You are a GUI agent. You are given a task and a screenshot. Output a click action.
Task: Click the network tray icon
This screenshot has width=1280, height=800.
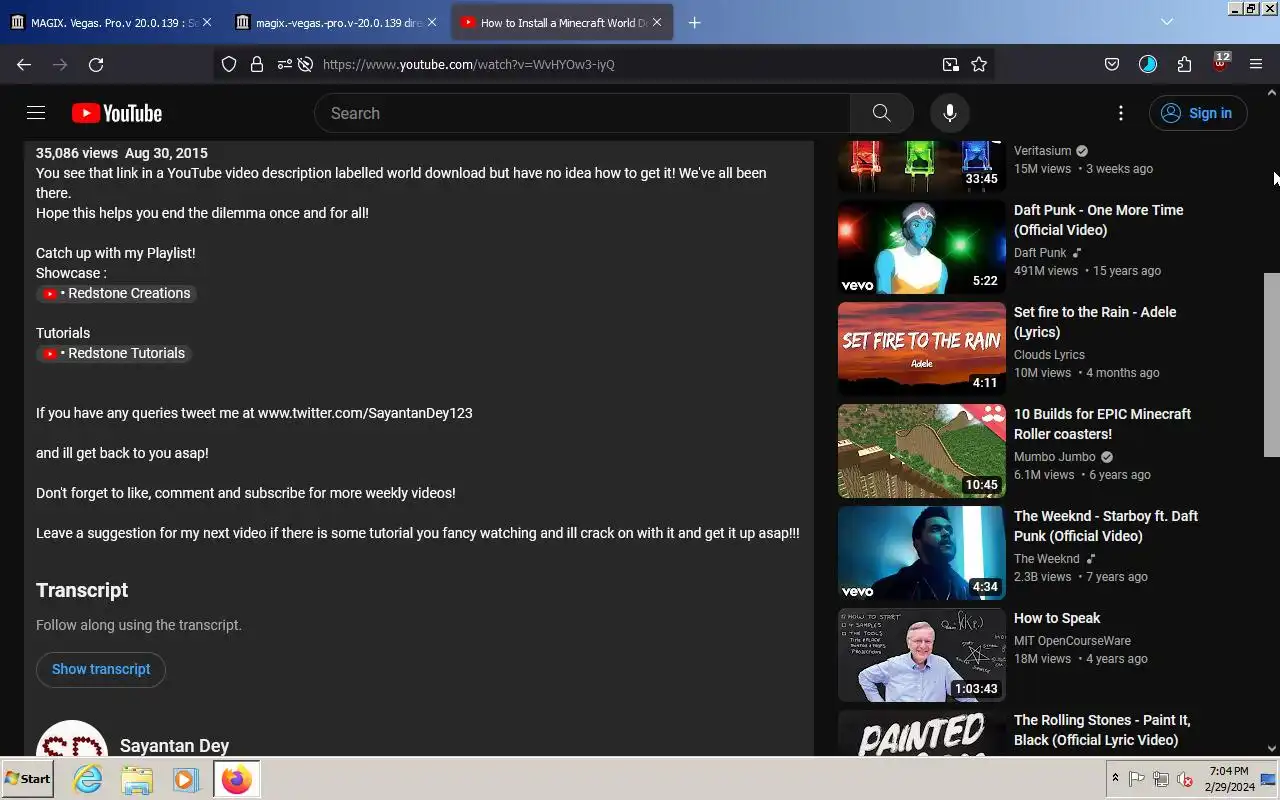1161,779
